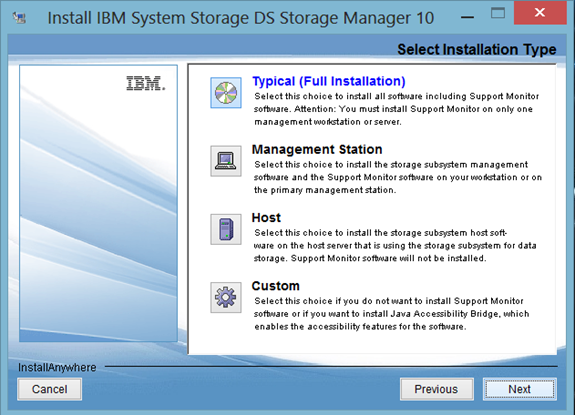This screenshot has width=575, height=415.
Task: Click the IBM logo in side panel
Action: 146,83
